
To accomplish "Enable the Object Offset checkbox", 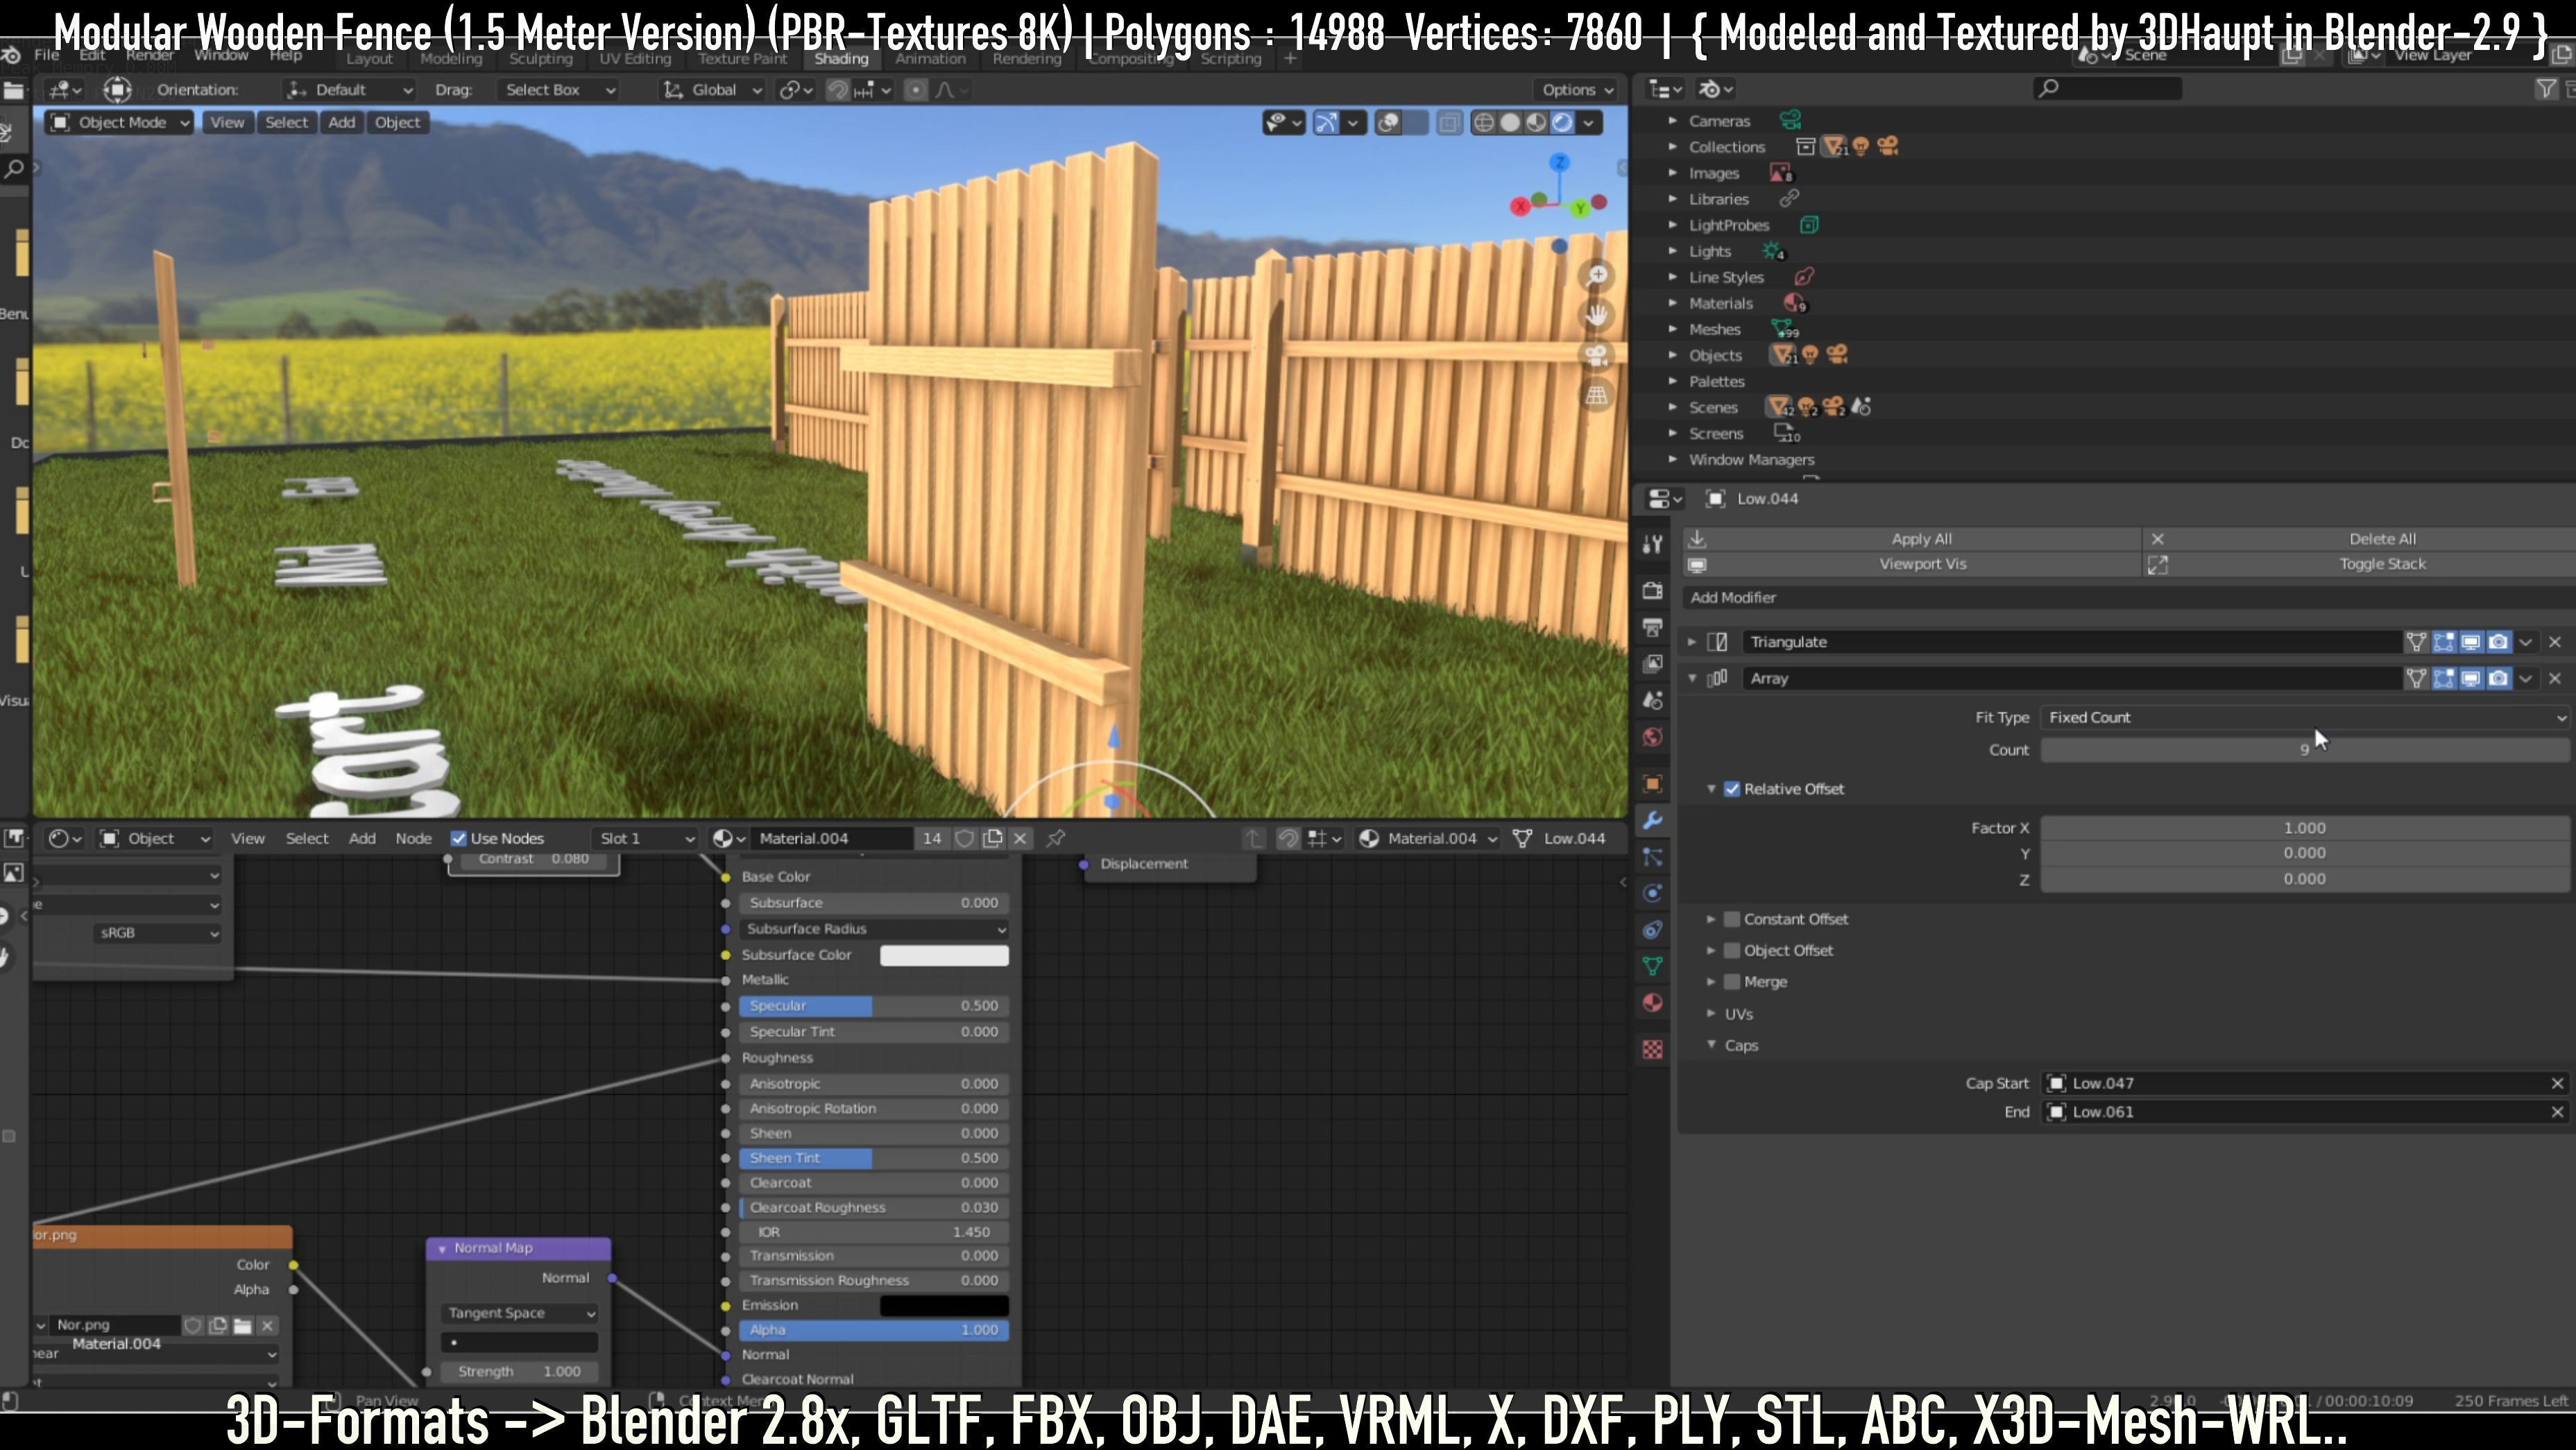I will (x=1732, y=950).
